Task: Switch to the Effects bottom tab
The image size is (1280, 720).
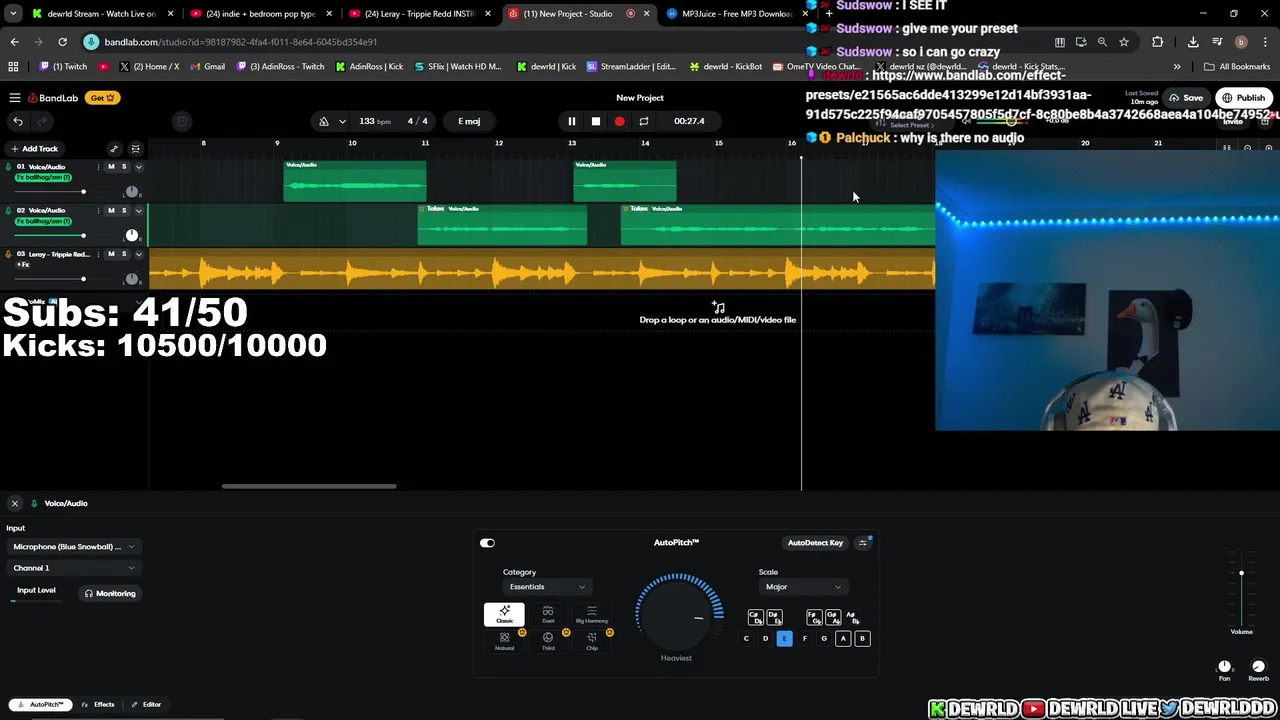Action: pyautogui.click(x=98, y=705)
